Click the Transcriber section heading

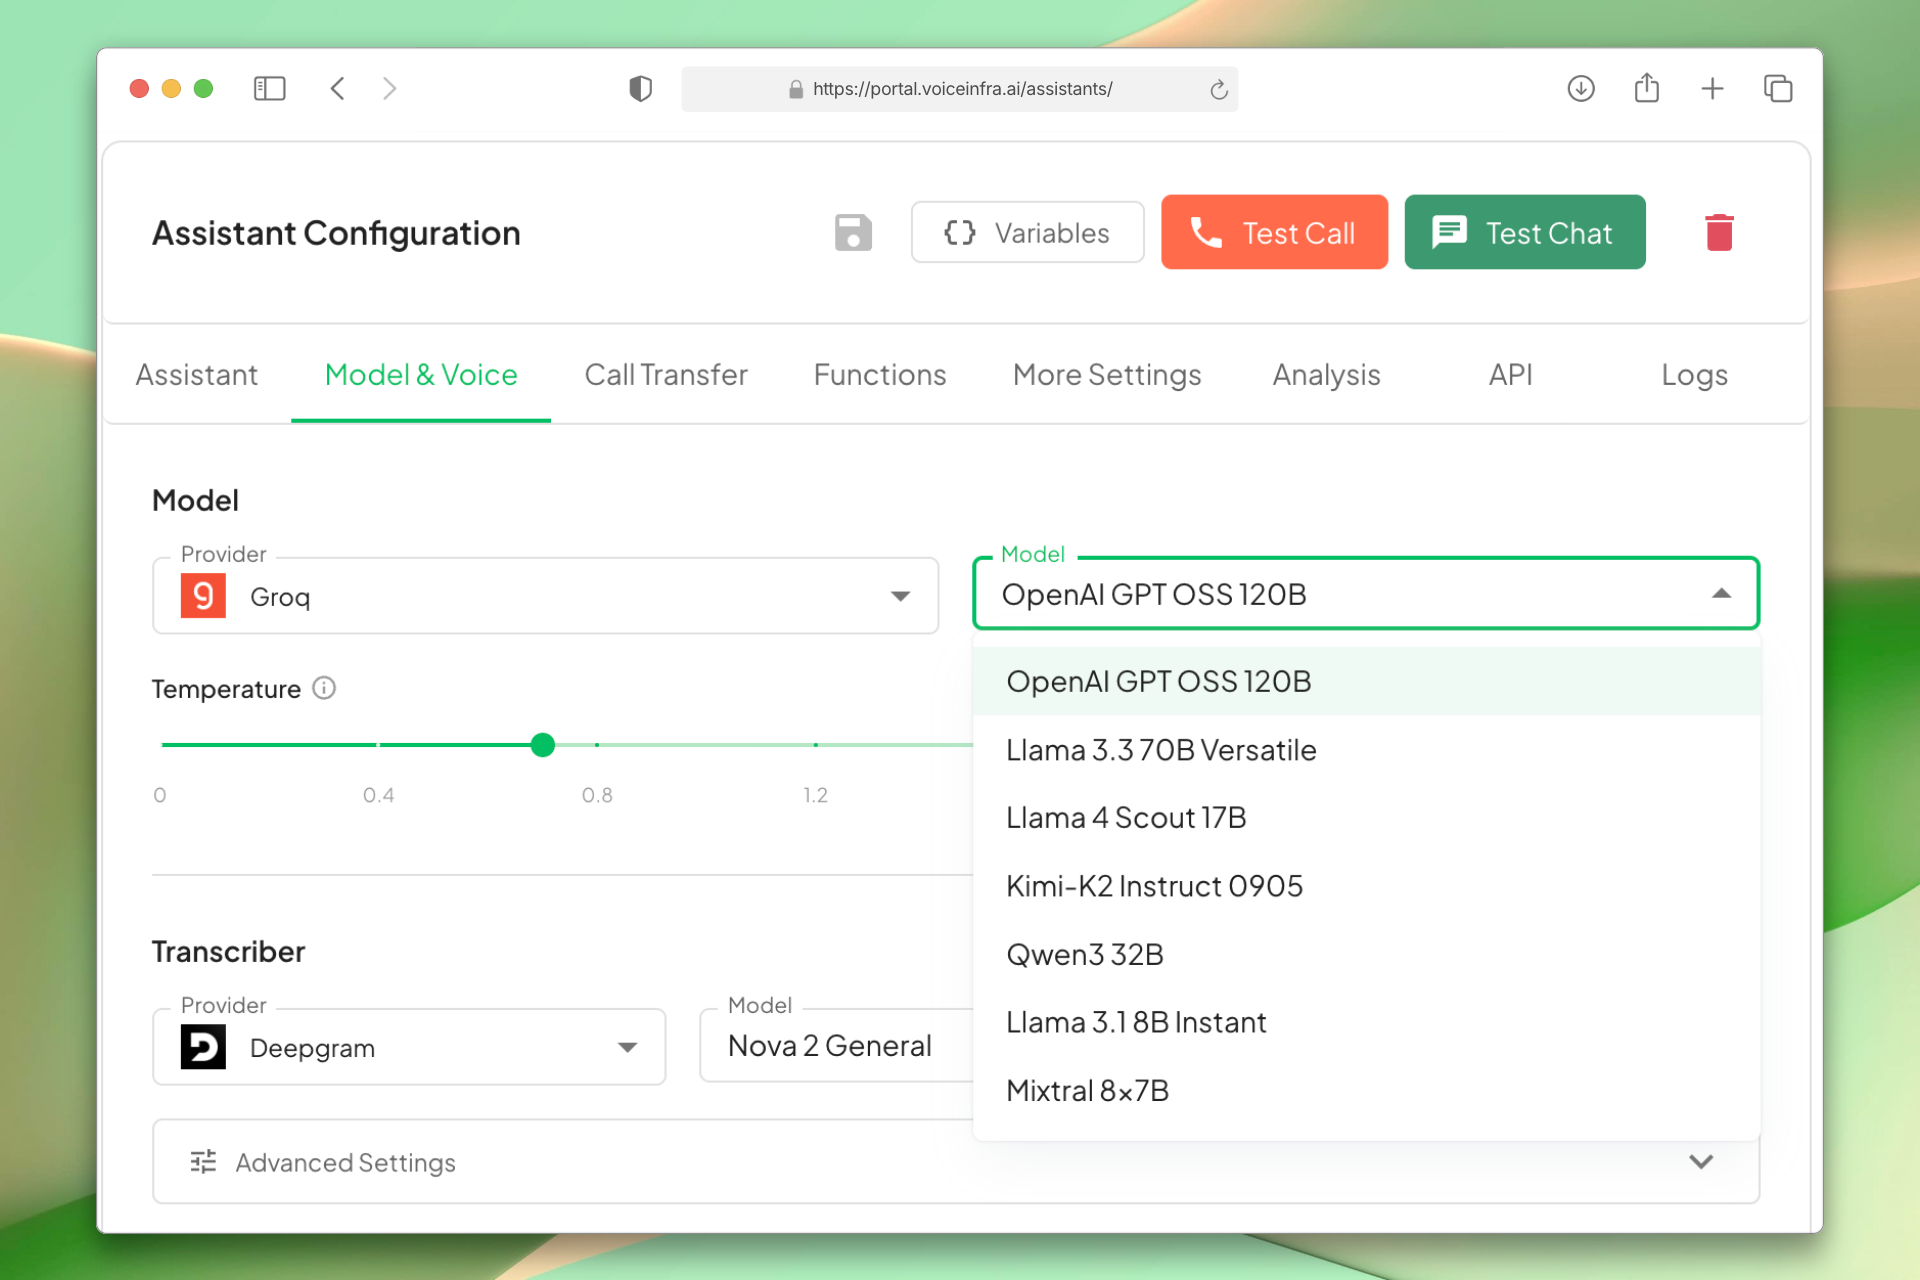coord(229,951)
